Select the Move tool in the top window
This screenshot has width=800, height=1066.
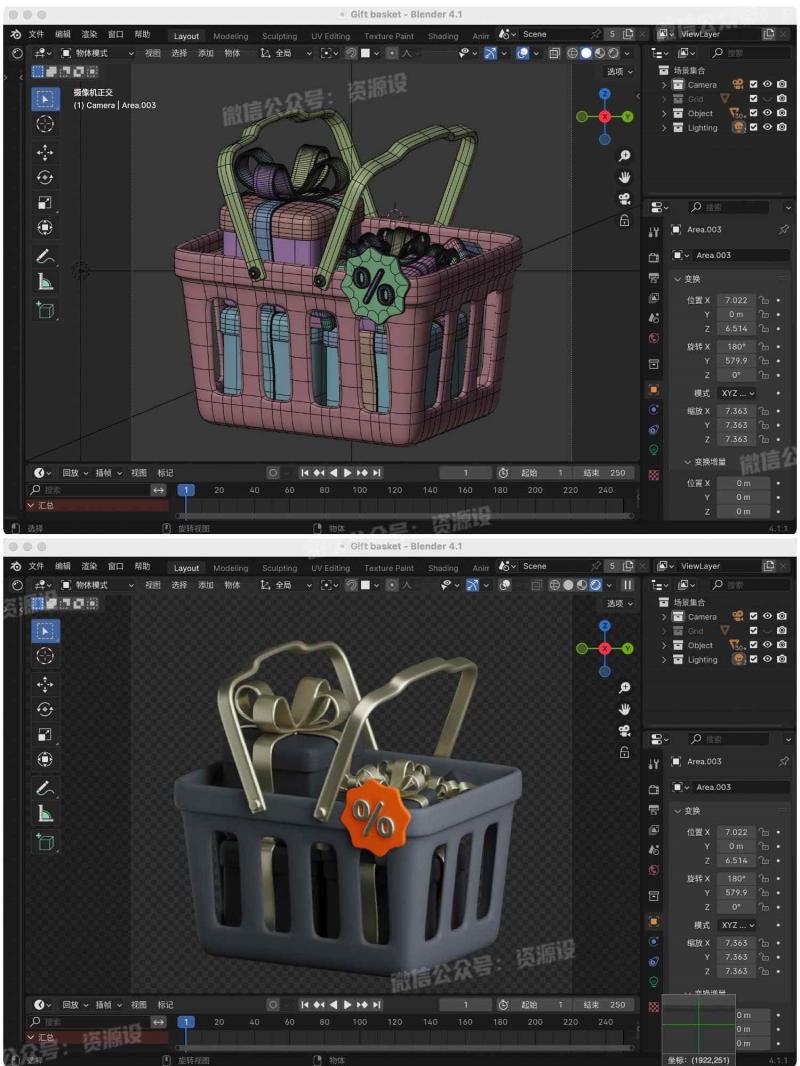(46, 152)
